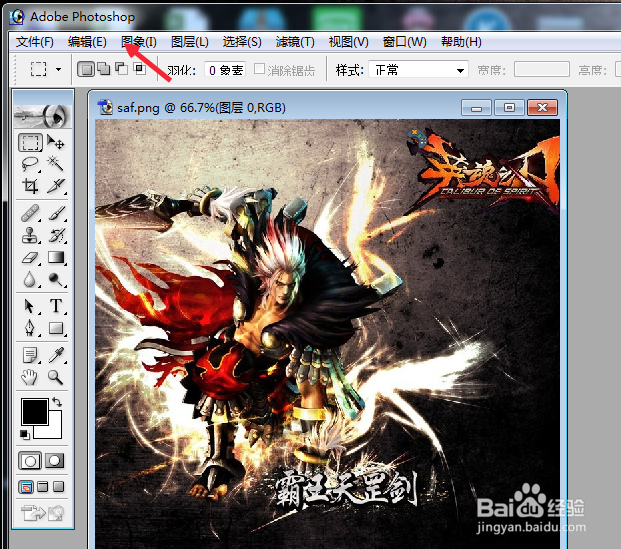Switch to Quick Mask mode
This screenshot has height=549, width=621.
pyautogui.click(x=55, y=461)
